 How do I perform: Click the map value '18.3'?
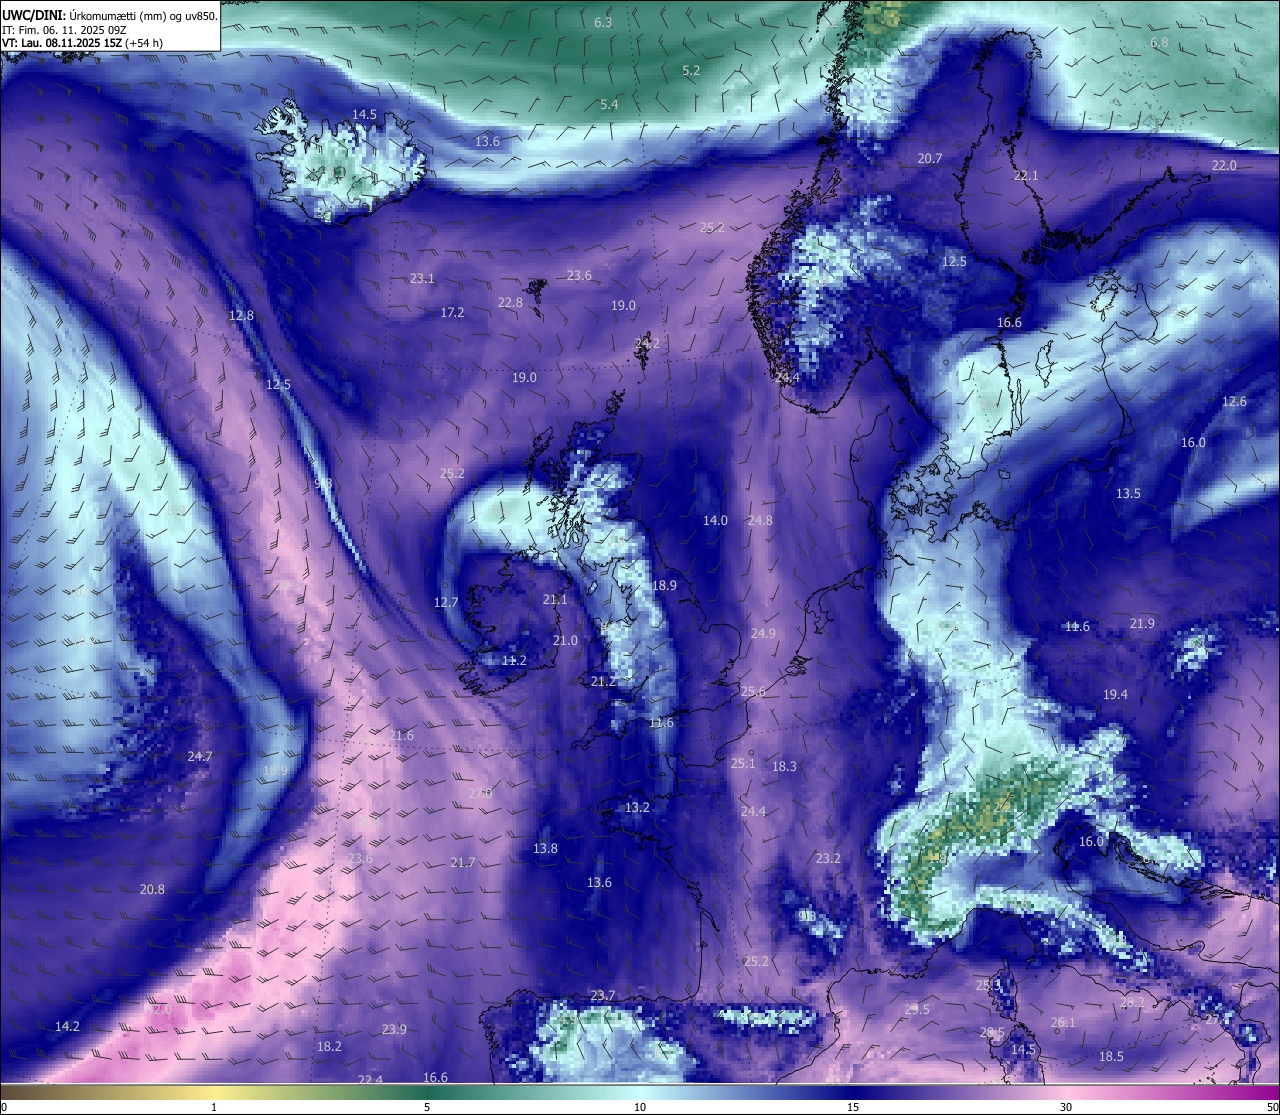pos(784,766)
